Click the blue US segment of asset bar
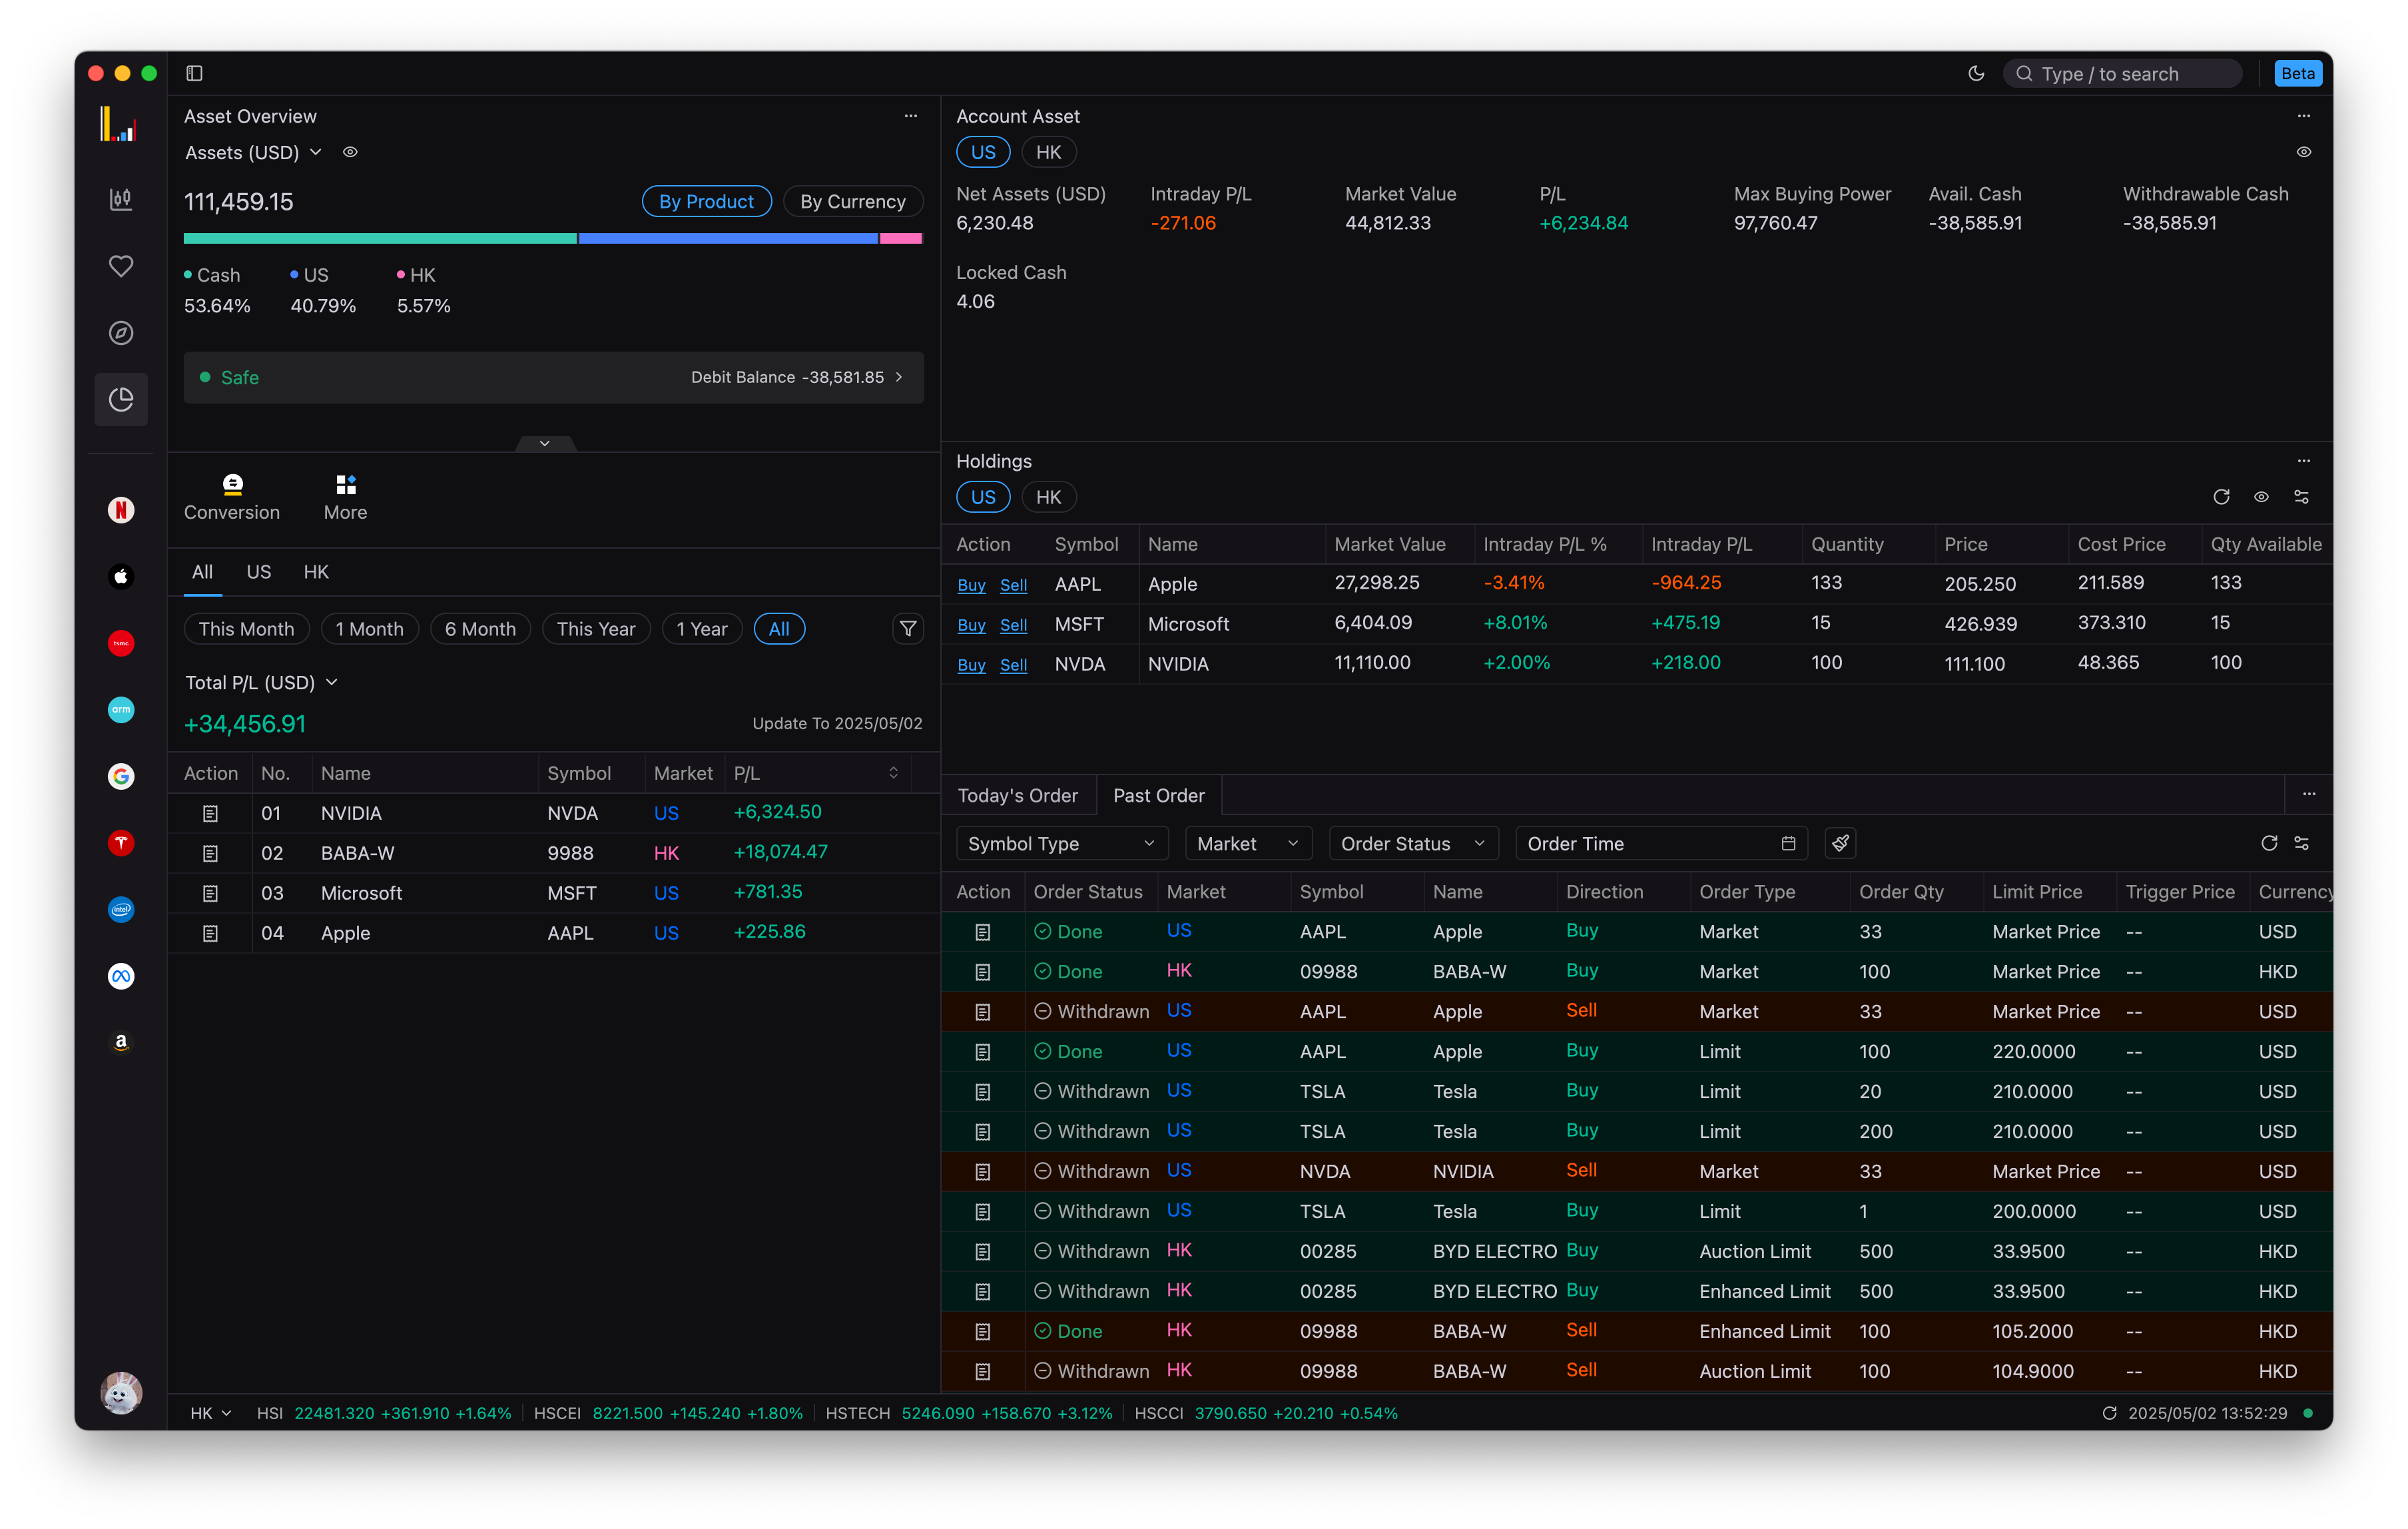The width and height of the screenshot is (2408, 1529). [x=728, y=239]
